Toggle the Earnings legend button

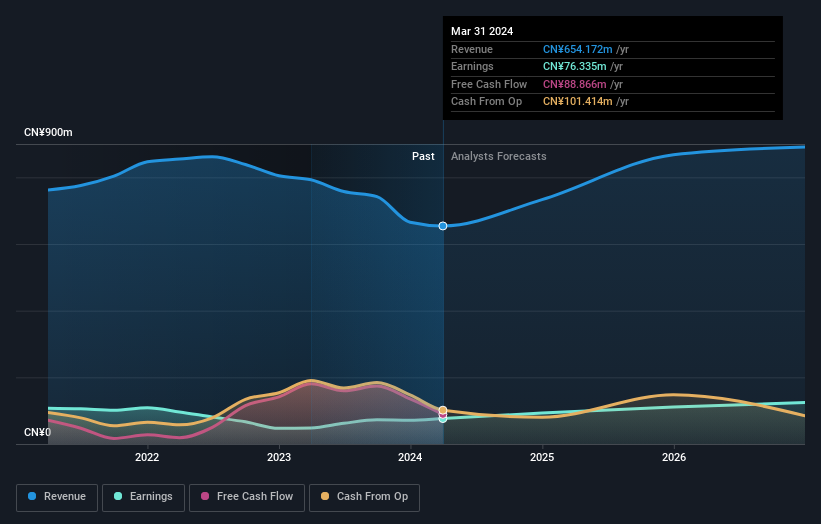[x=143, y=497]
